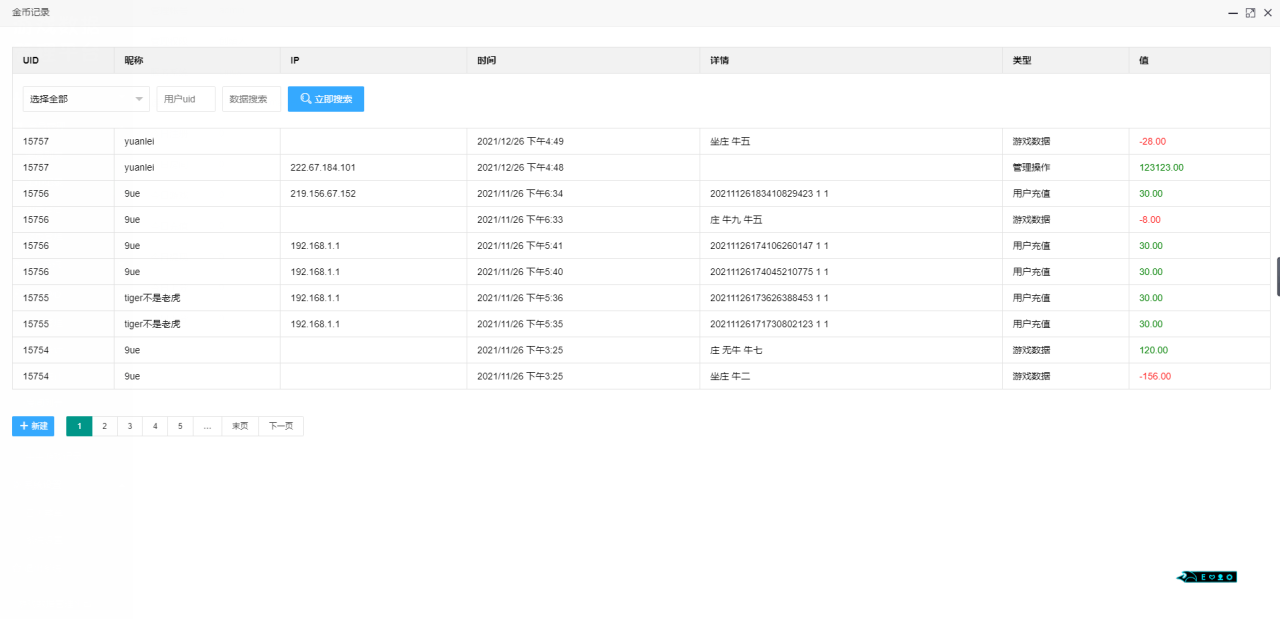Select page 5 in pagination

coord(180,426)
